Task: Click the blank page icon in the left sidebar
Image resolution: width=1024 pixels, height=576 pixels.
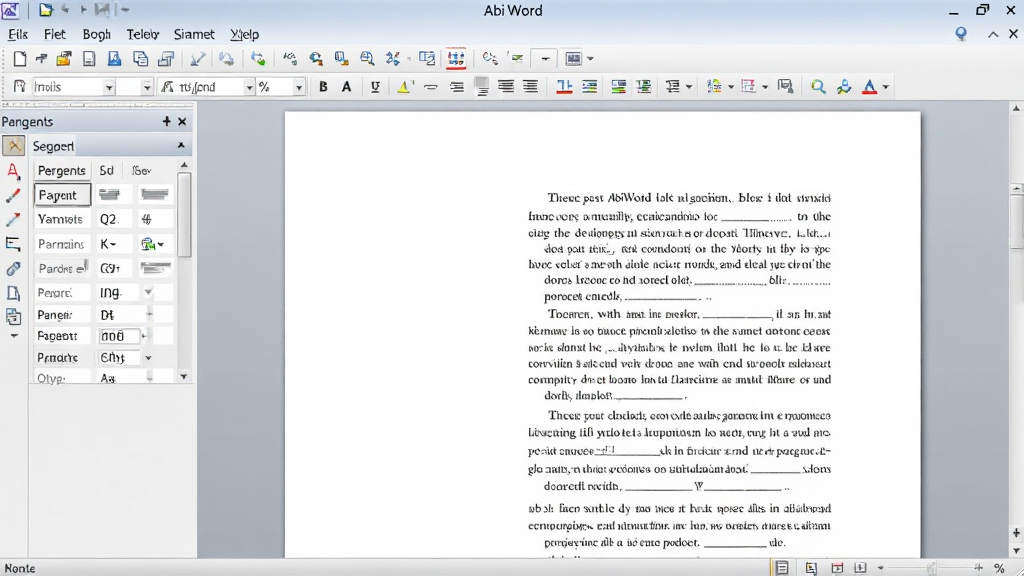Action: click(x=13, y=293)
